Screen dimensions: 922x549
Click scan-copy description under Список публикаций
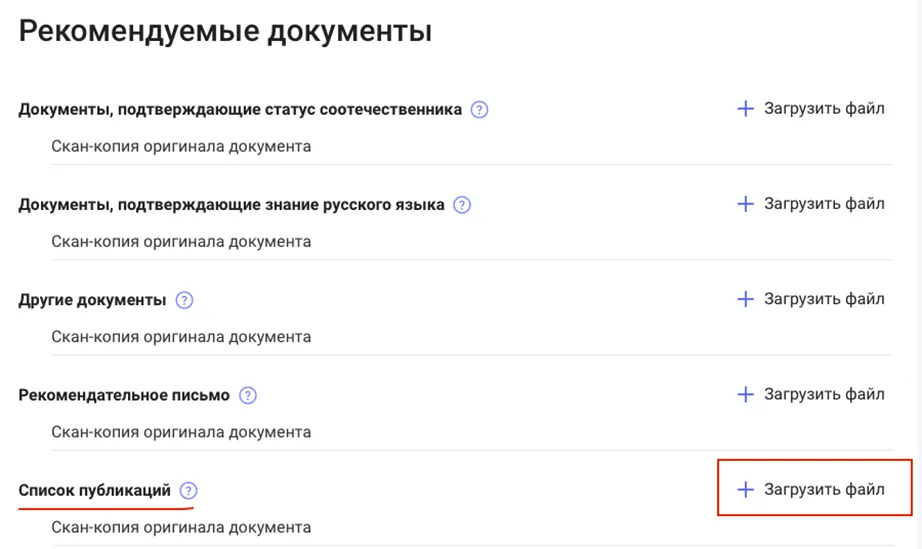[181, 527]
